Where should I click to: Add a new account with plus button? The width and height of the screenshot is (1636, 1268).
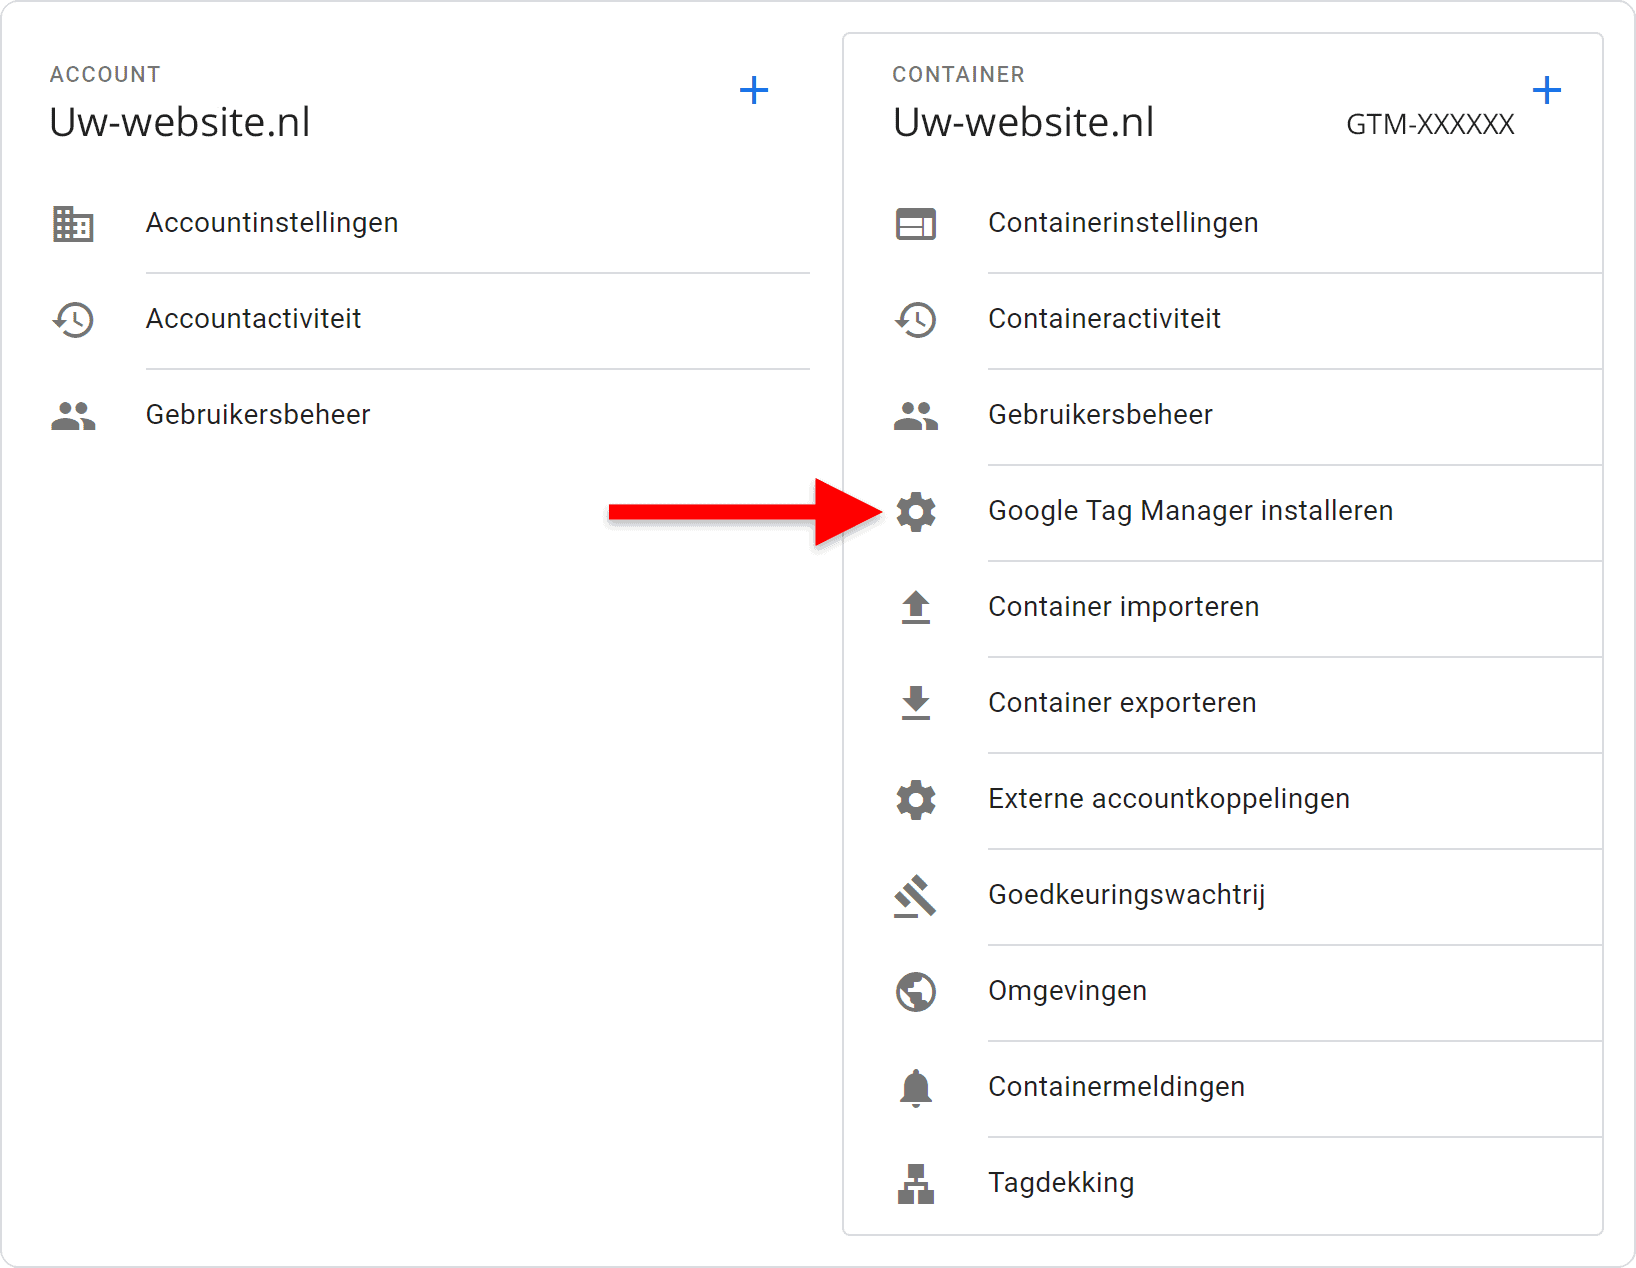click(x=754, y=91)
